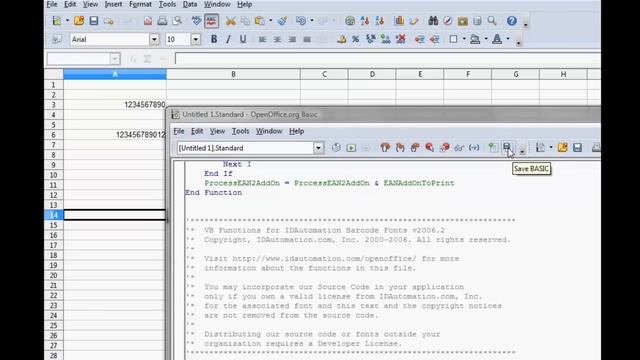The height and width of the screenshot is (360, 640).
Task: Open the [Untitled 1].Standard library dropdown
Action: [318, 148]
